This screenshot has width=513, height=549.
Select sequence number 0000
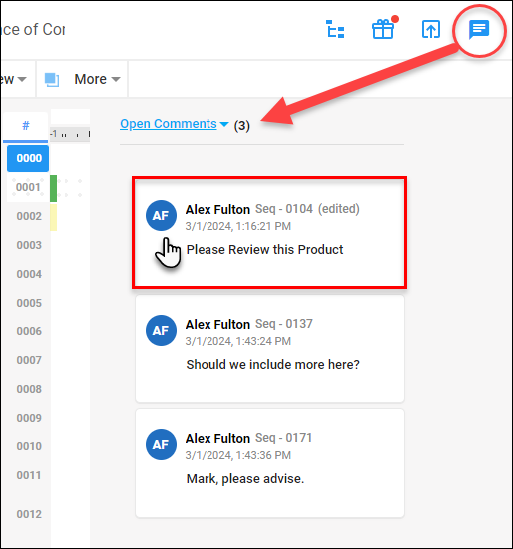point(28,158)
